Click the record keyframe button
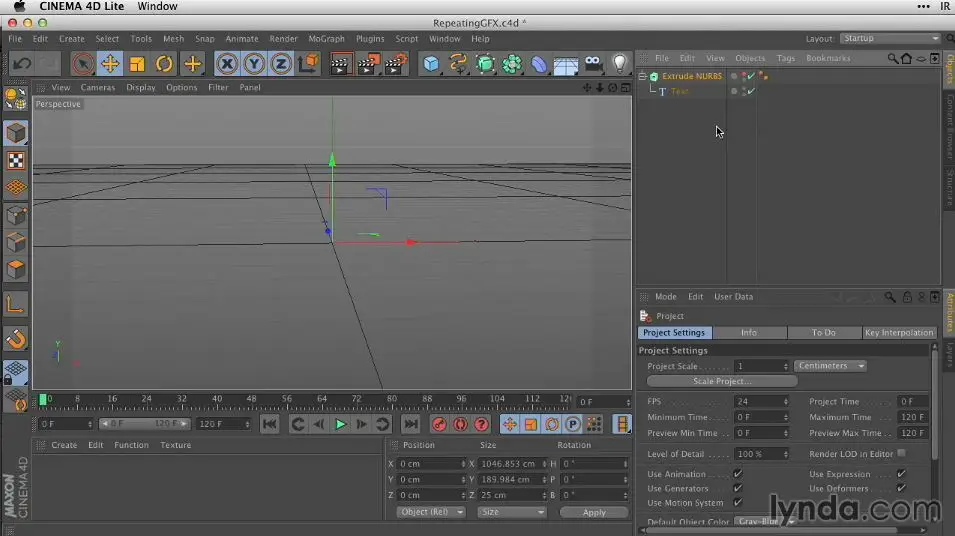The height and width of the screenshot is (536, 955). tap(439, 424)
